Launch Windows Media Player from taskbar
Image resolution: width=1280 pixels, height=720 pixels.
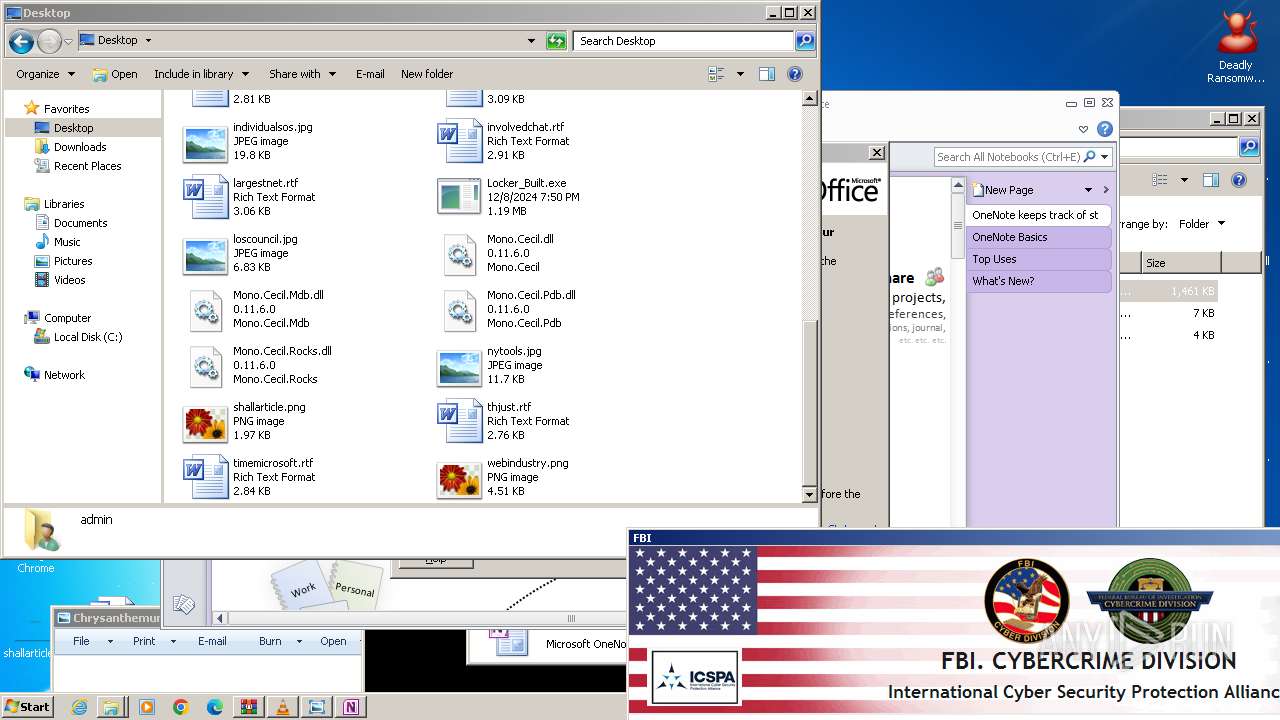coord(147,707)
